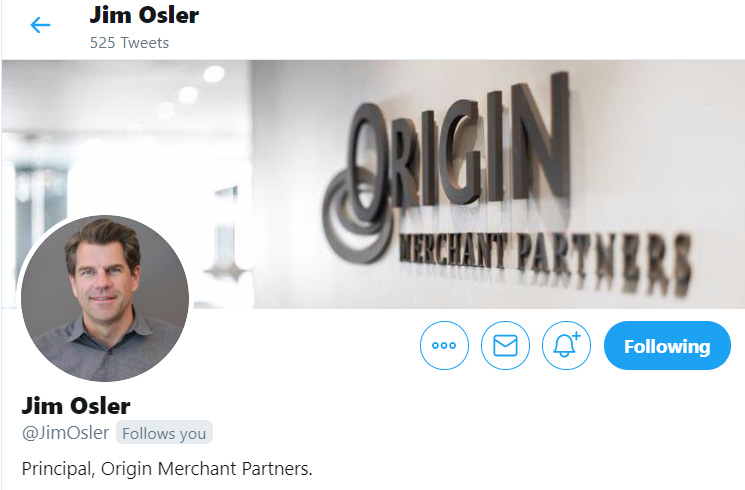This screenshot has width=745, height=490.
Task: Open Jim Osler's circular profile photo
Action: 105,298
